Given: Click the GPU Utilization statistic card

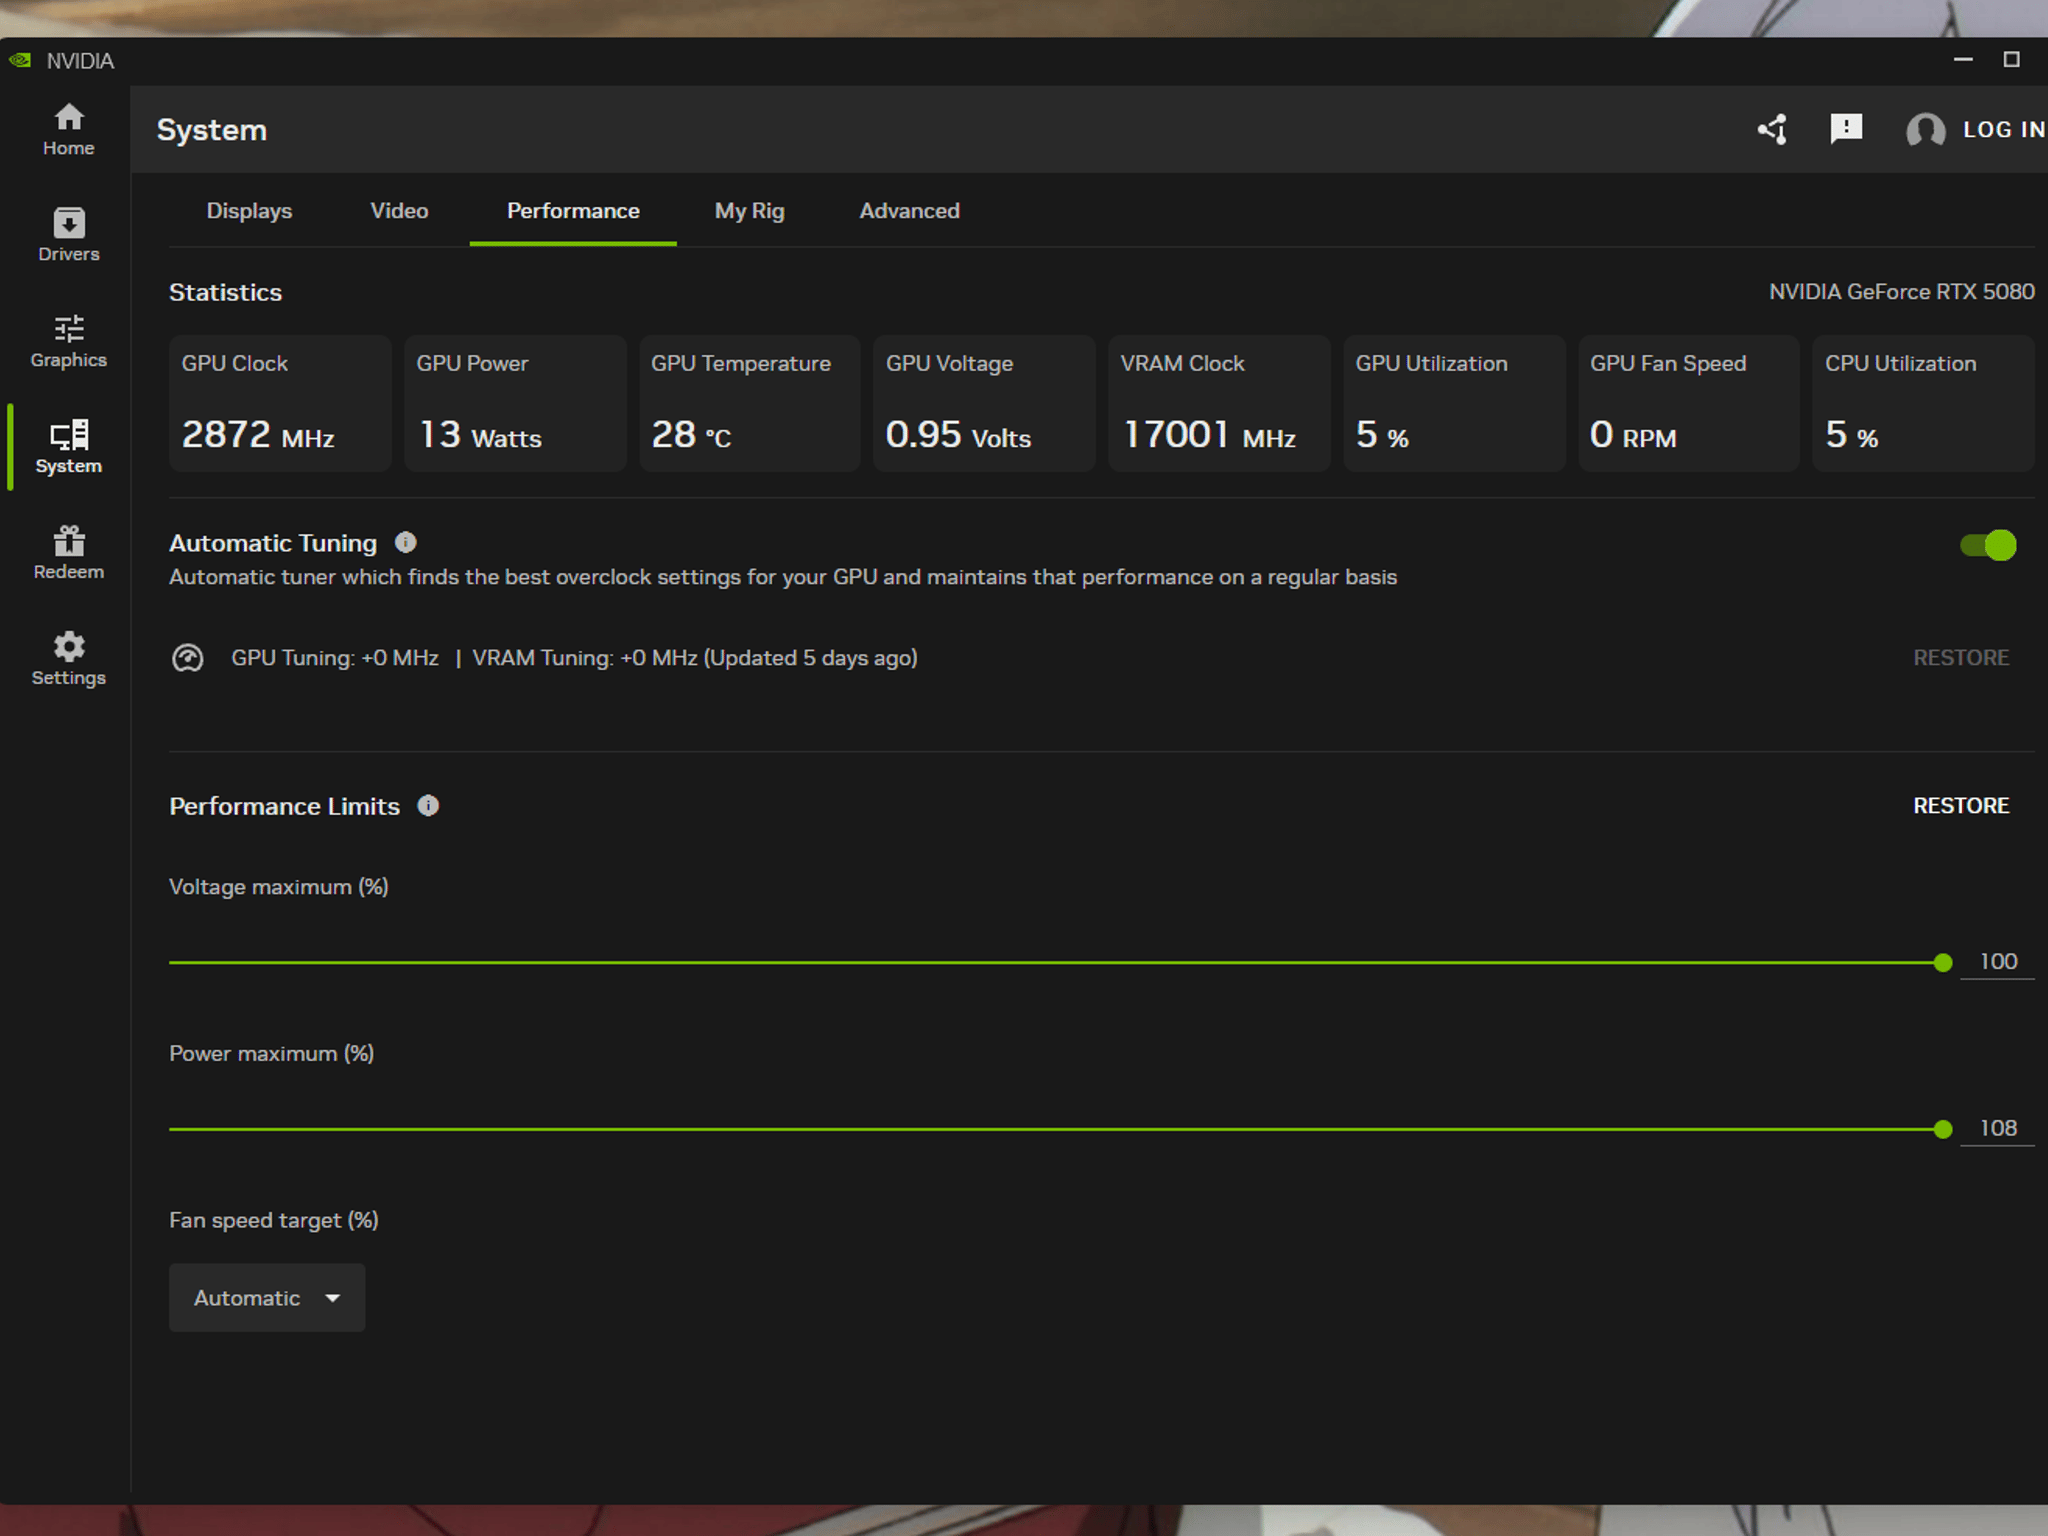Looking at the screenshot, I should coord(1454,404).
